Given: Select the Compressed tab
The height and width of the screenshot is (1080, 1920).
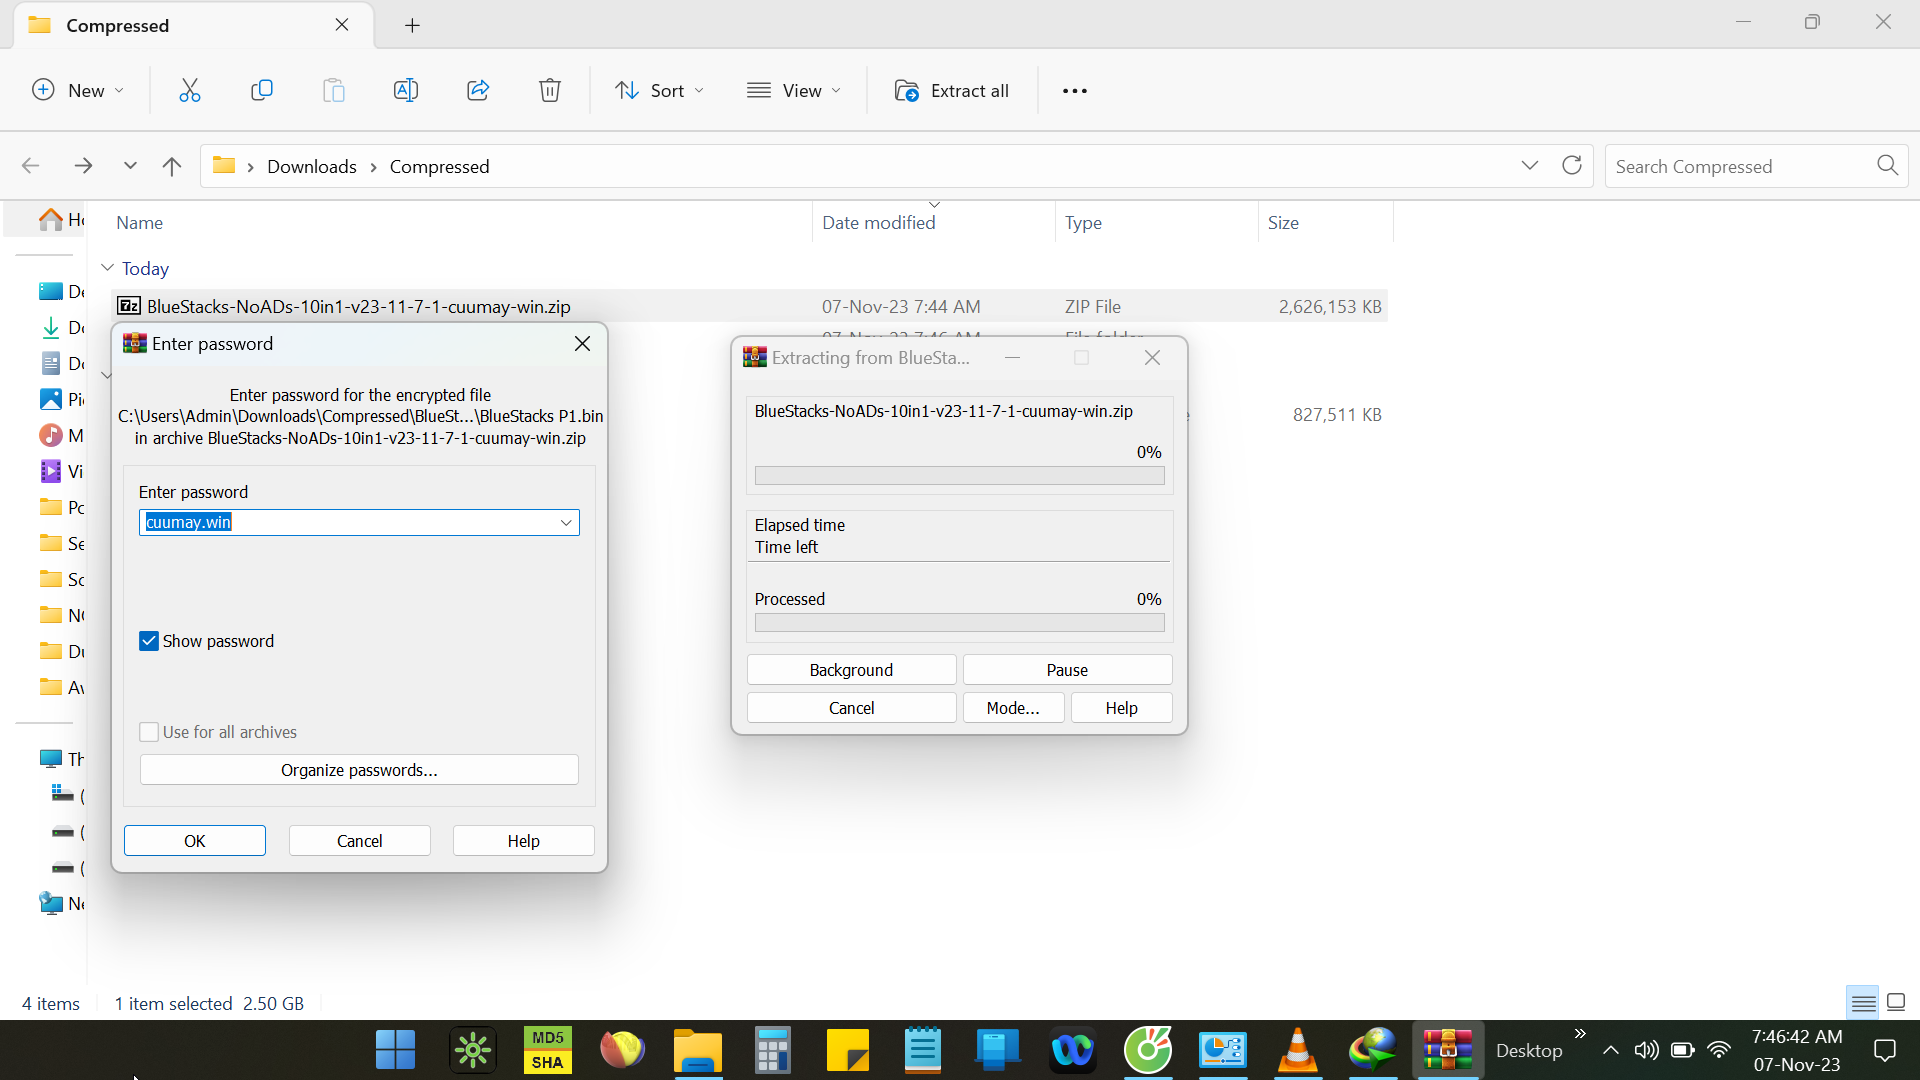Looking at the screenshot, I should pyautogui.click(x=195, y=25).
